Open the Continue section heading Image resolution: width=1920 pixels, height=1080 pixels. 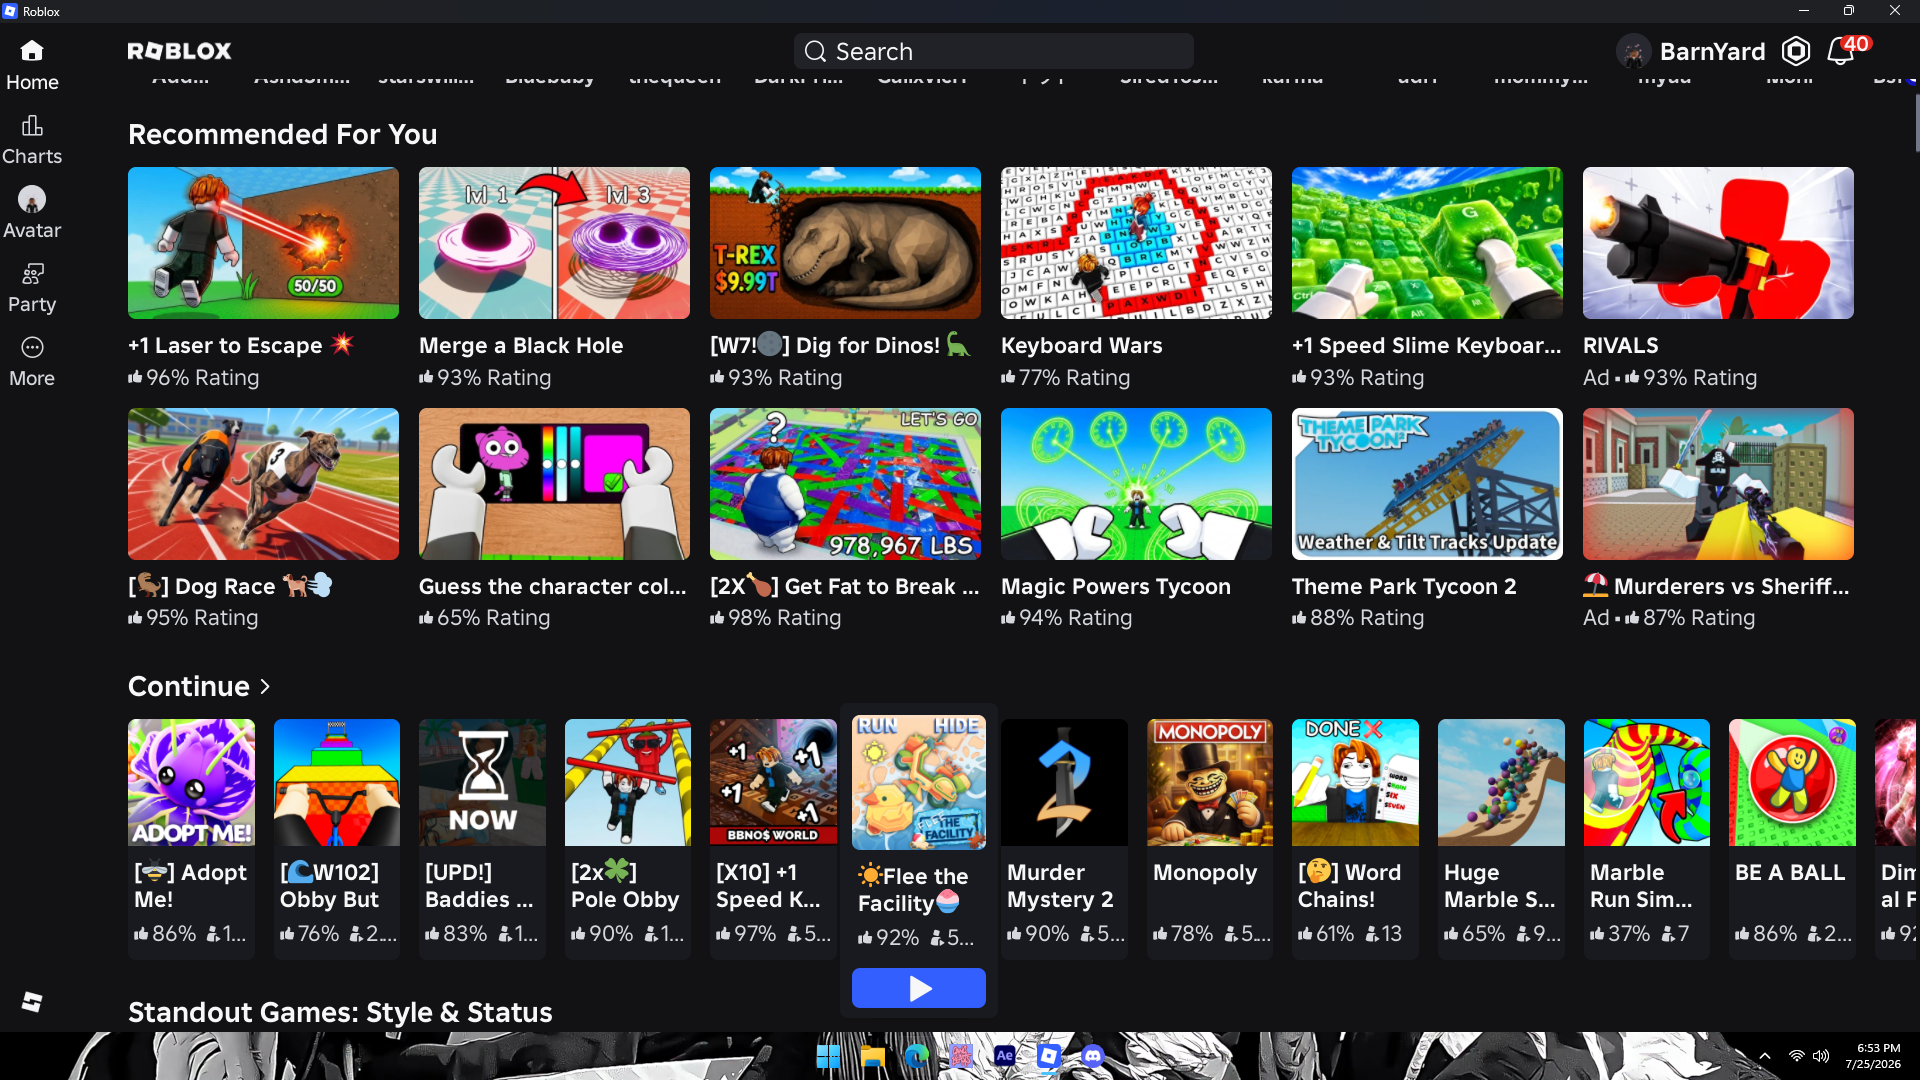189,687
